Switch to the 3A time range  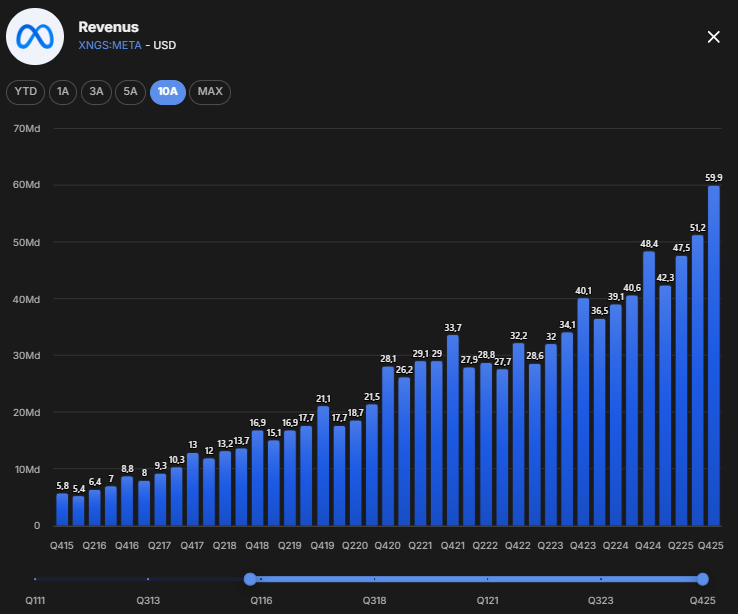96,92
